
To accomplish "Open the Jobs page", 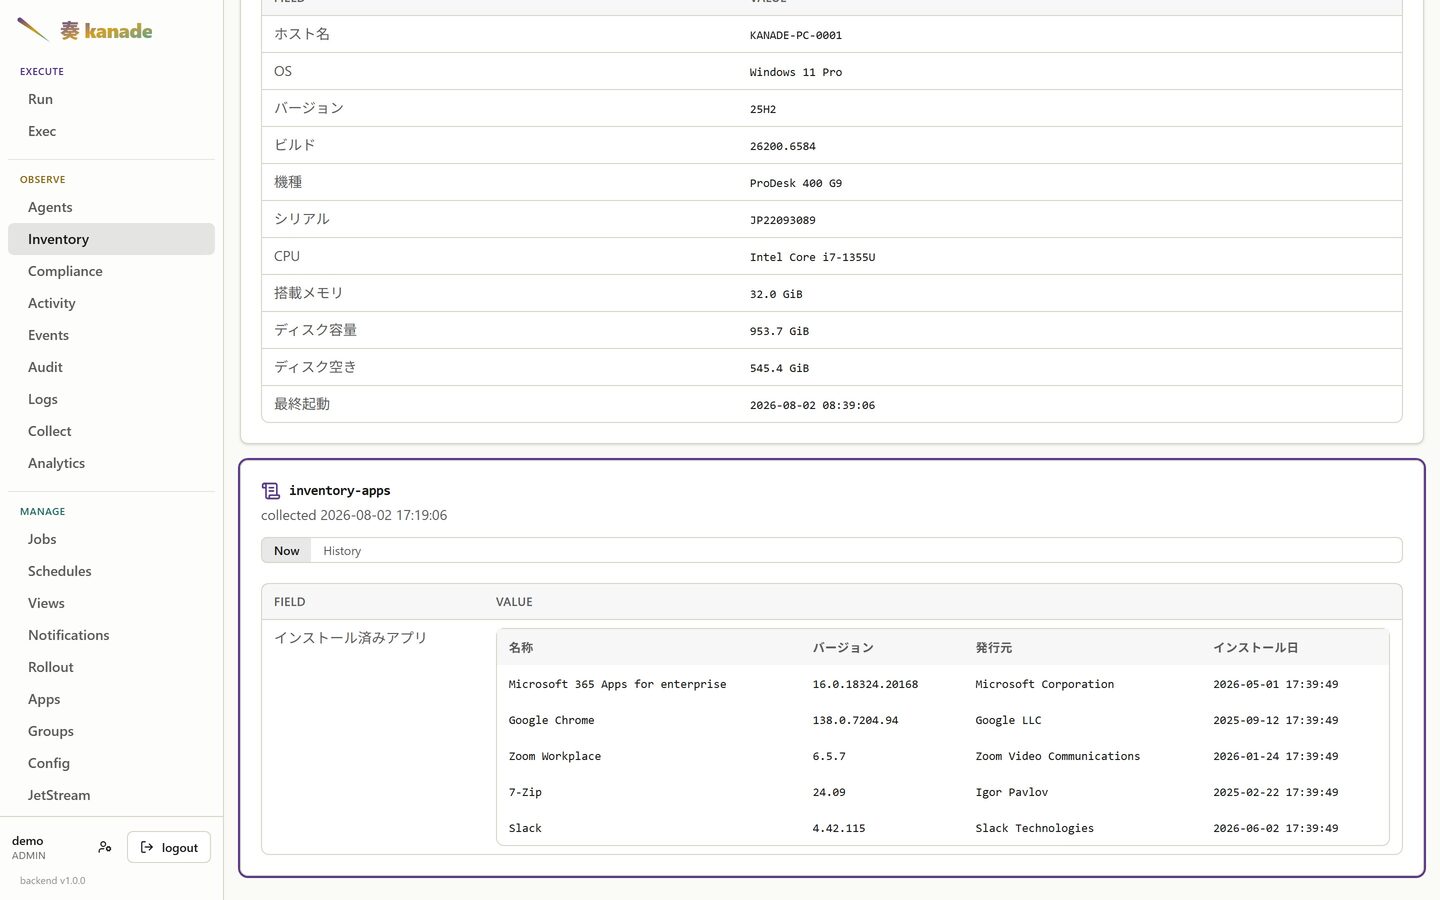I will tap(111, 539).
